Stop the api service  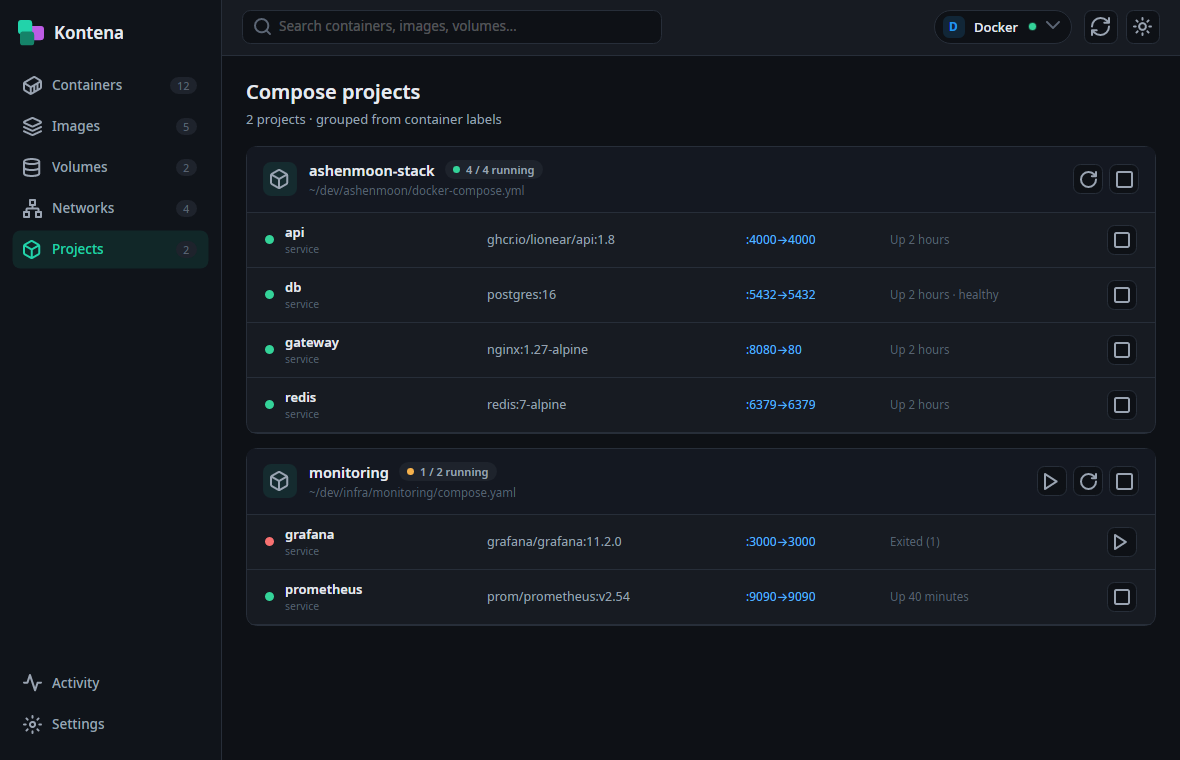tap(1121, 240)
